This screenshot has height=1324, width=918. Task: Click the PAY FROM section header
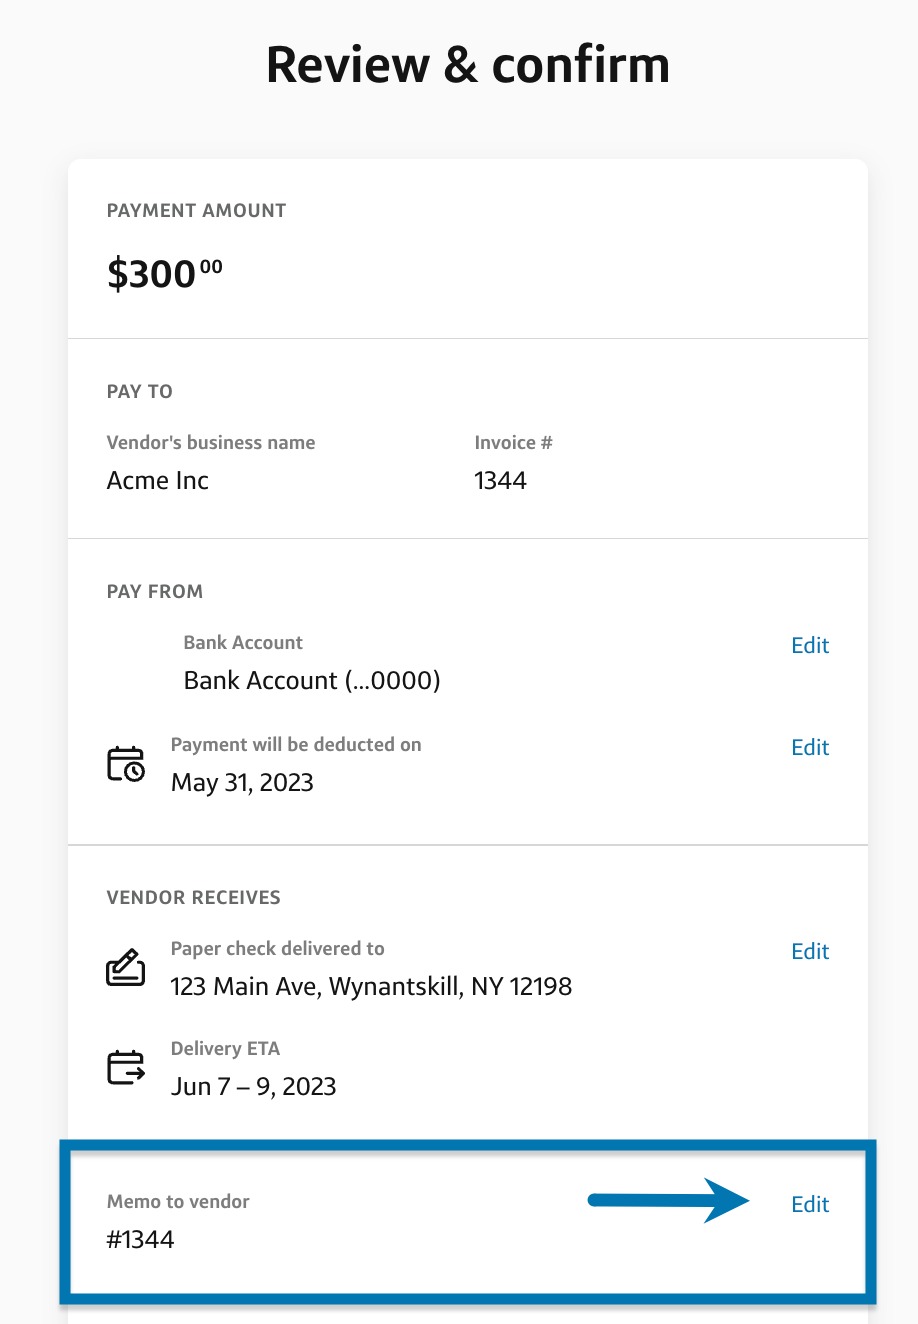155,592
